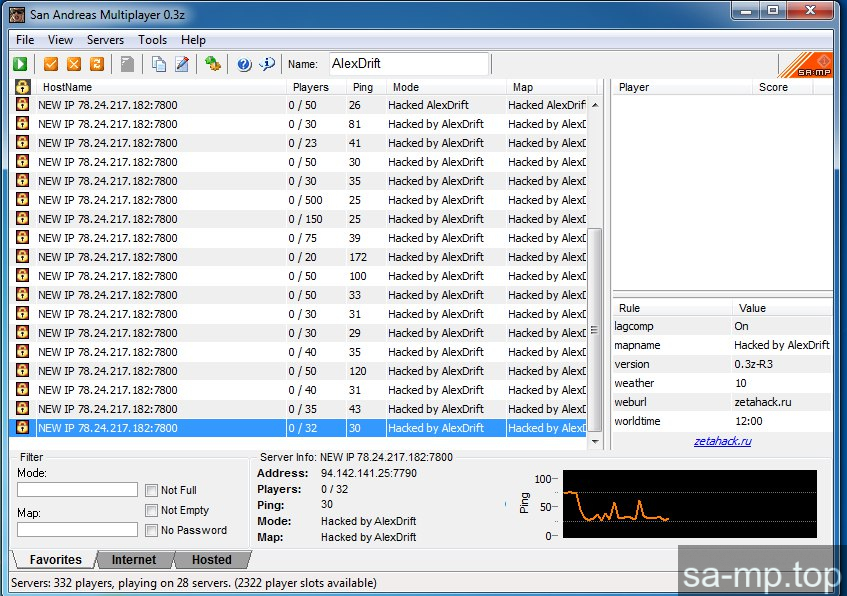Click the orange checkmark Add Server icon
Image resolution: width=847 pixels, height=596 pixels.
pos(51,64)
